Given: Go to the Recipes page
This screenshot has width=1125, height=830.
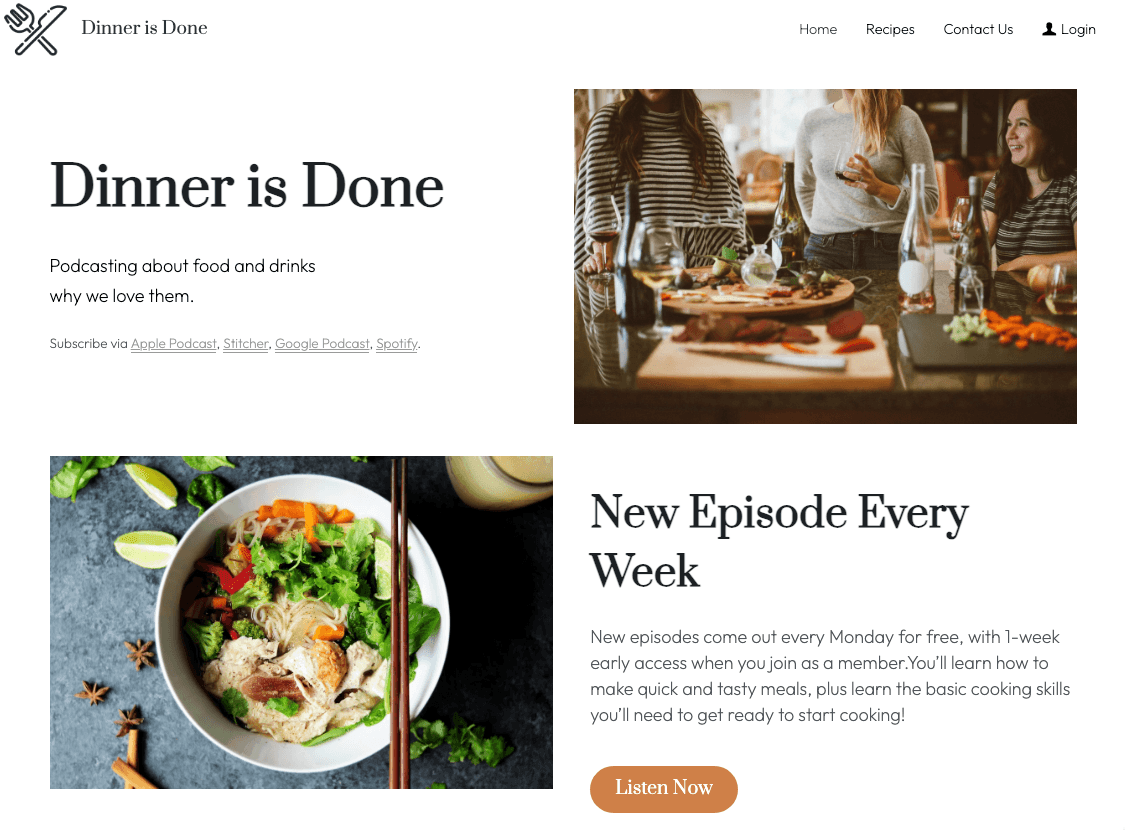Looking at the screenshot, I should pos(890,29).
